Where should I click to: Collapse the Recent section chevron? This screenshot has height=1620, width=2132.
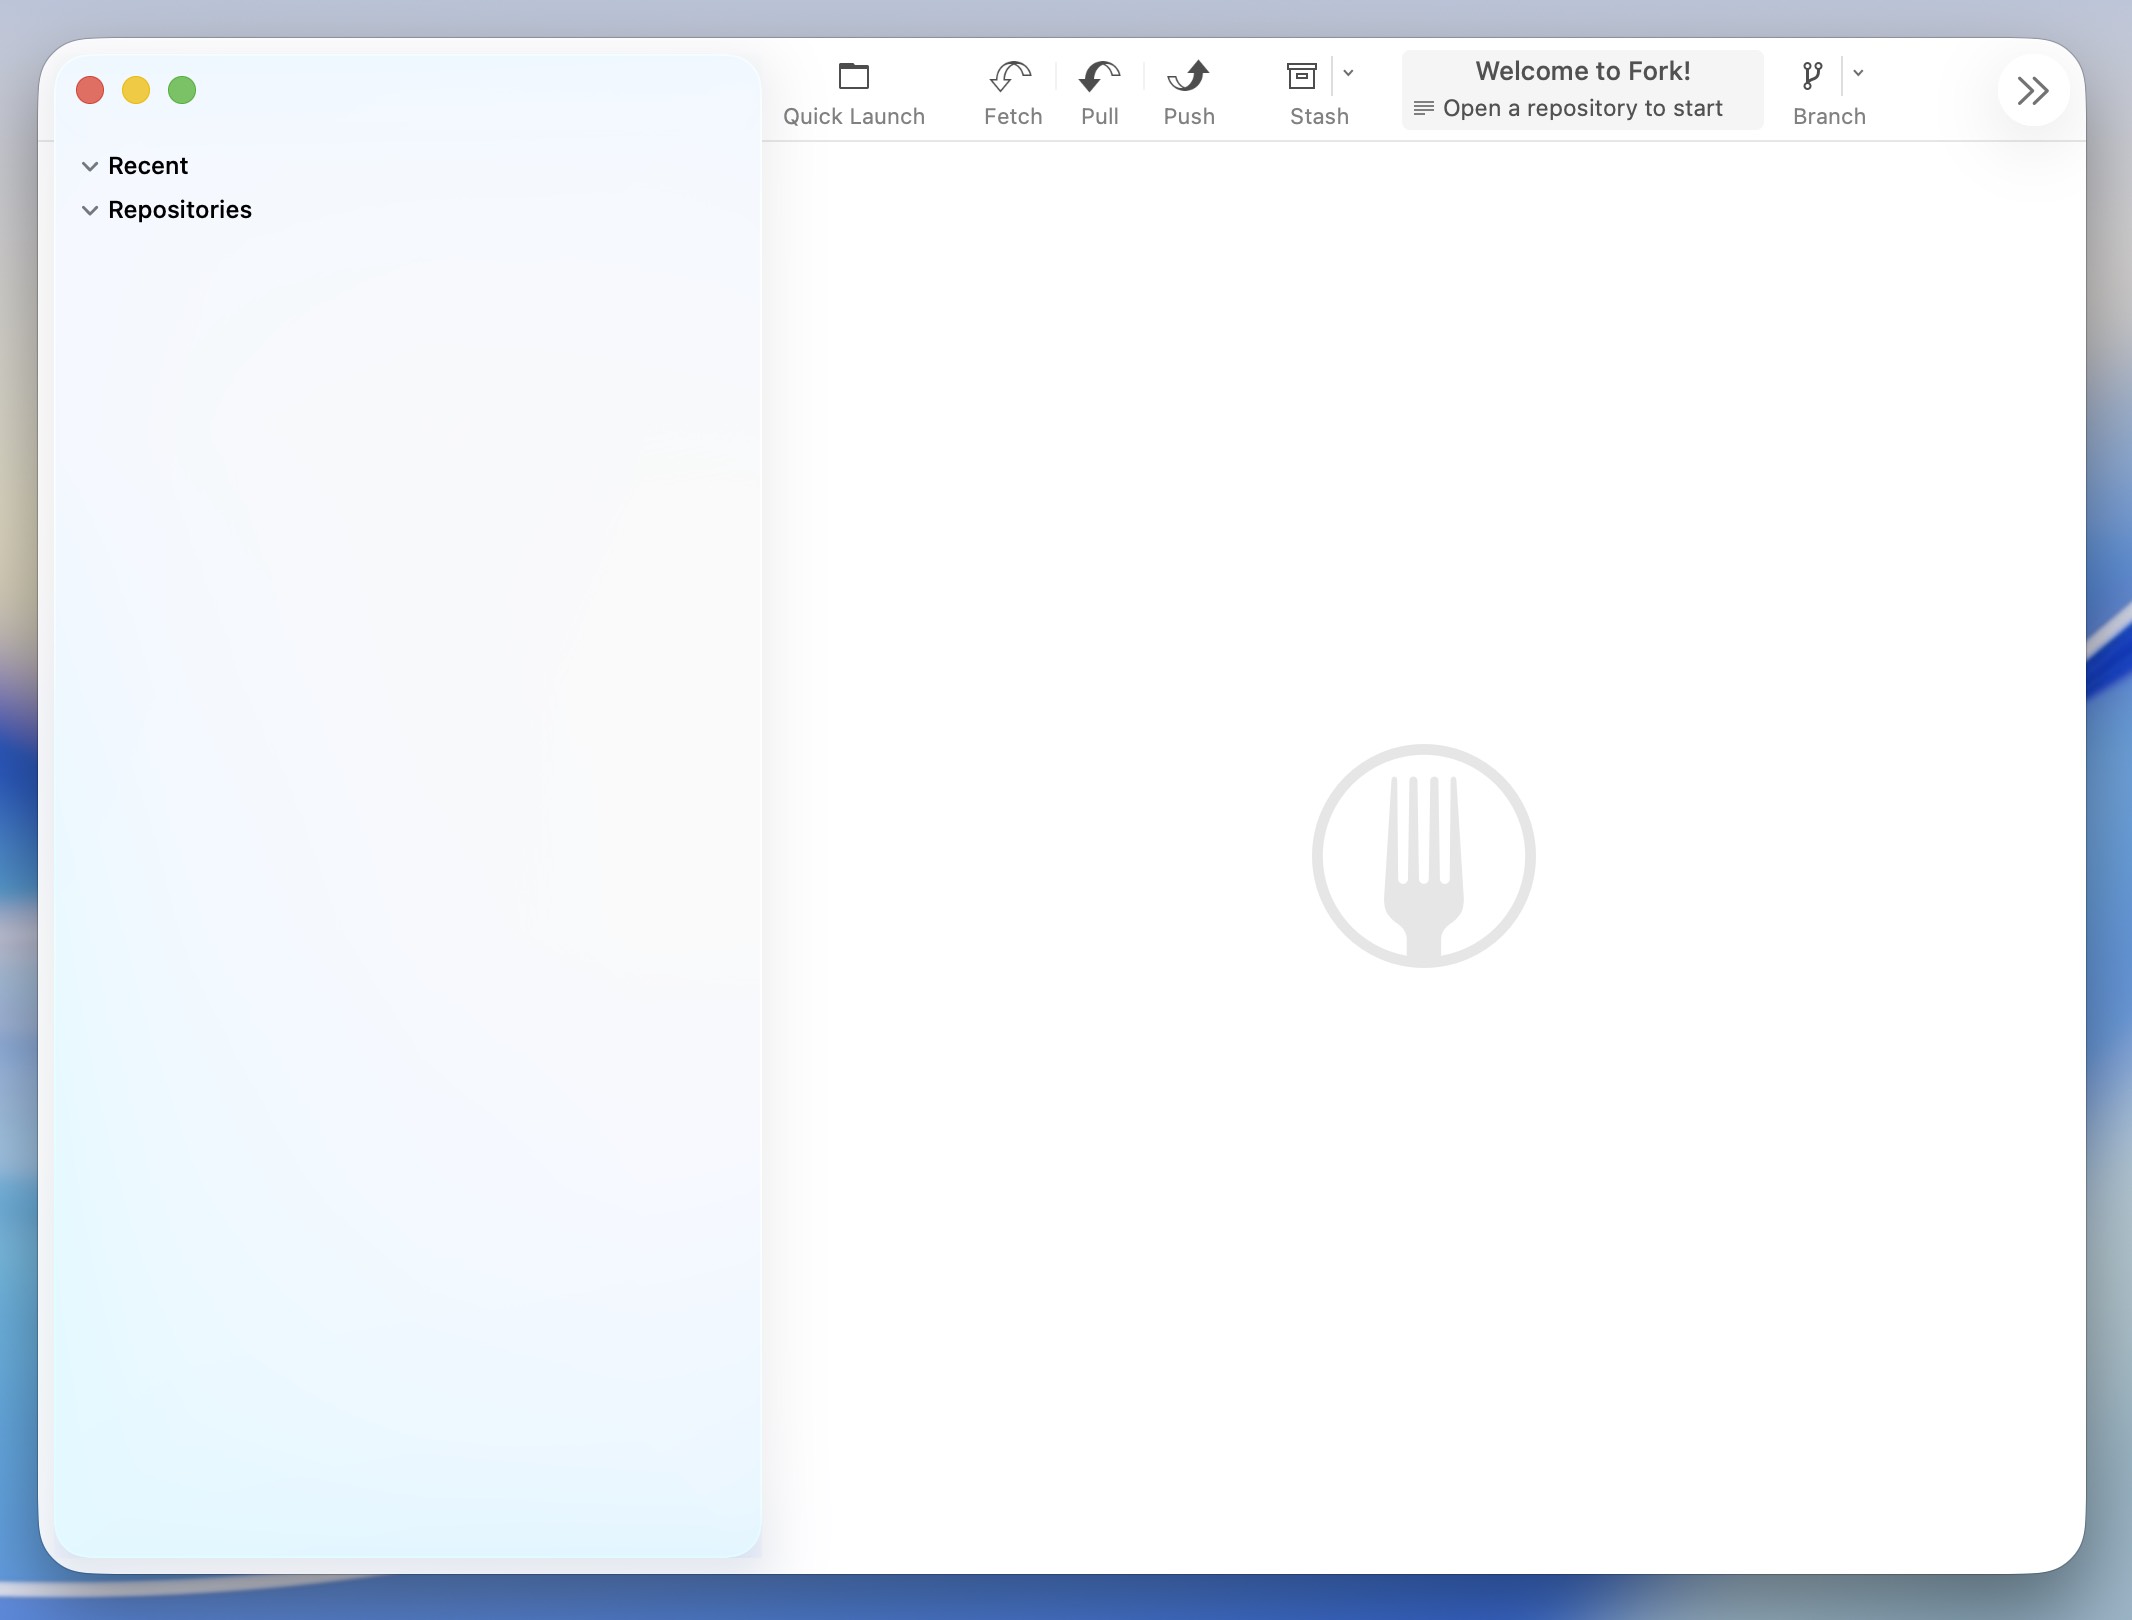point(90,166)
